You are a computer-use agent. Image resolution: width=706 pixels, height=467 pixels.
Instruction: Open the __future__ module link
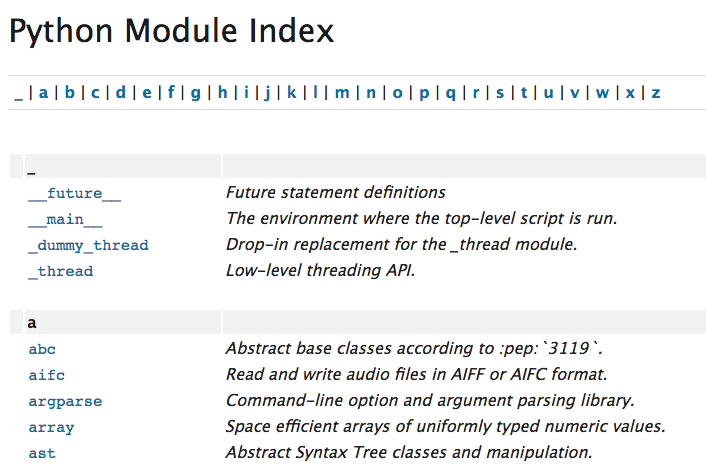point(74,193)
